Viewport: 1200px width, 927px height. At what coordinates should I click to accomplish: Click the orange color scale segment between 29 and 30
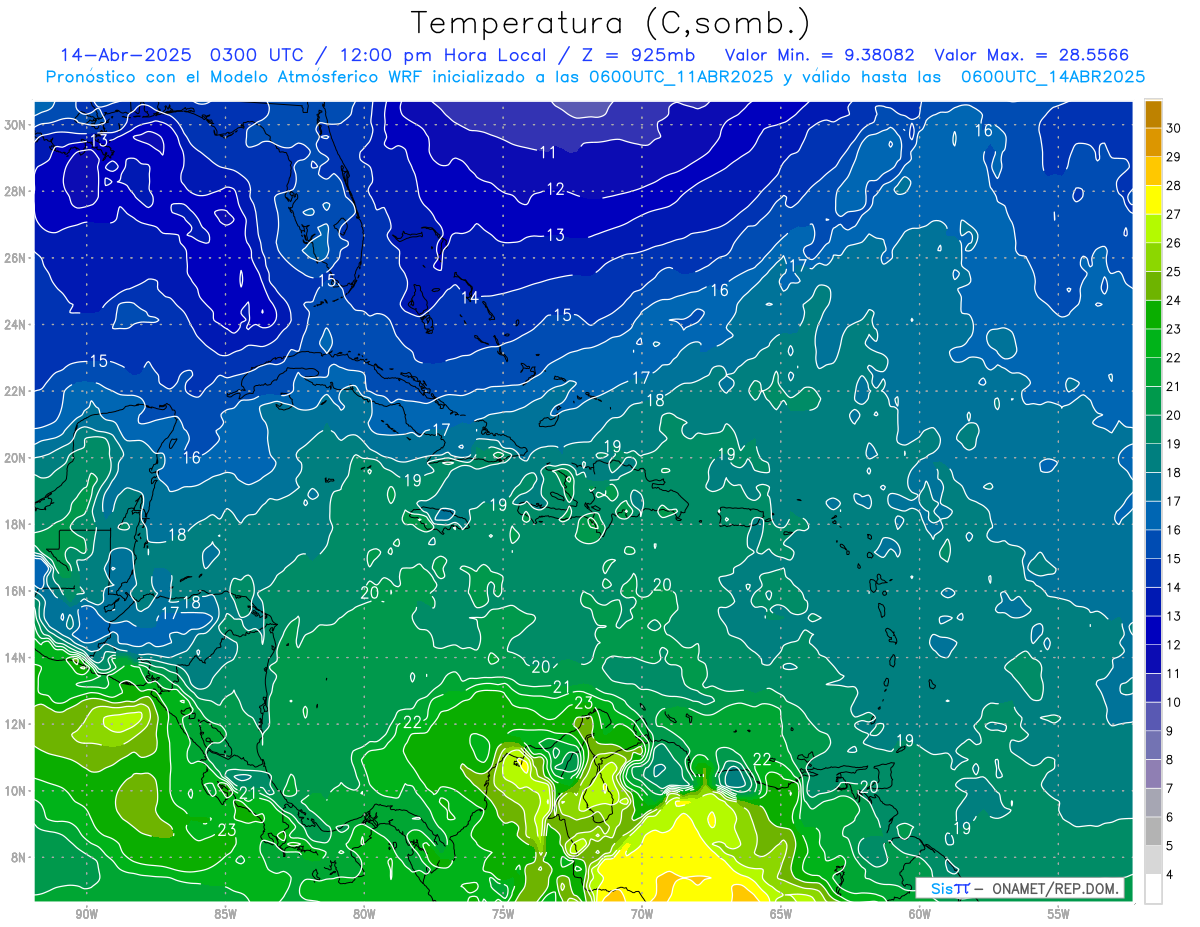[x=1153, y=142]
